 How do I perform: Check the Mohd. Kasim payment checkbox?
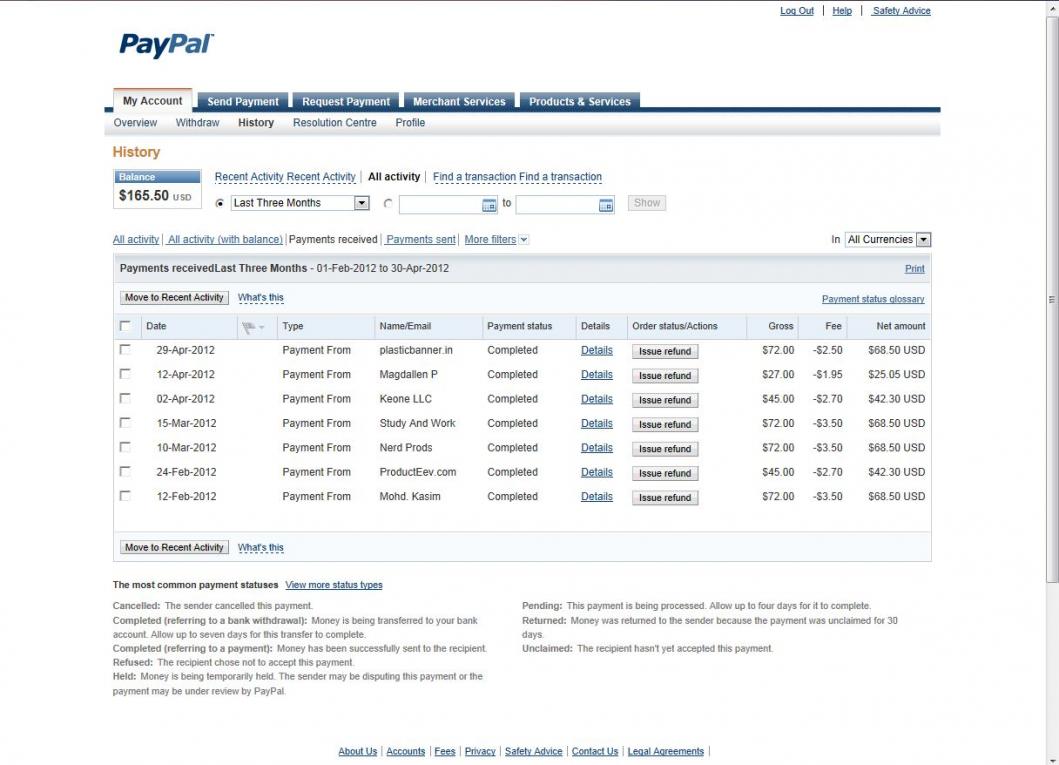[x=125, y=496]
